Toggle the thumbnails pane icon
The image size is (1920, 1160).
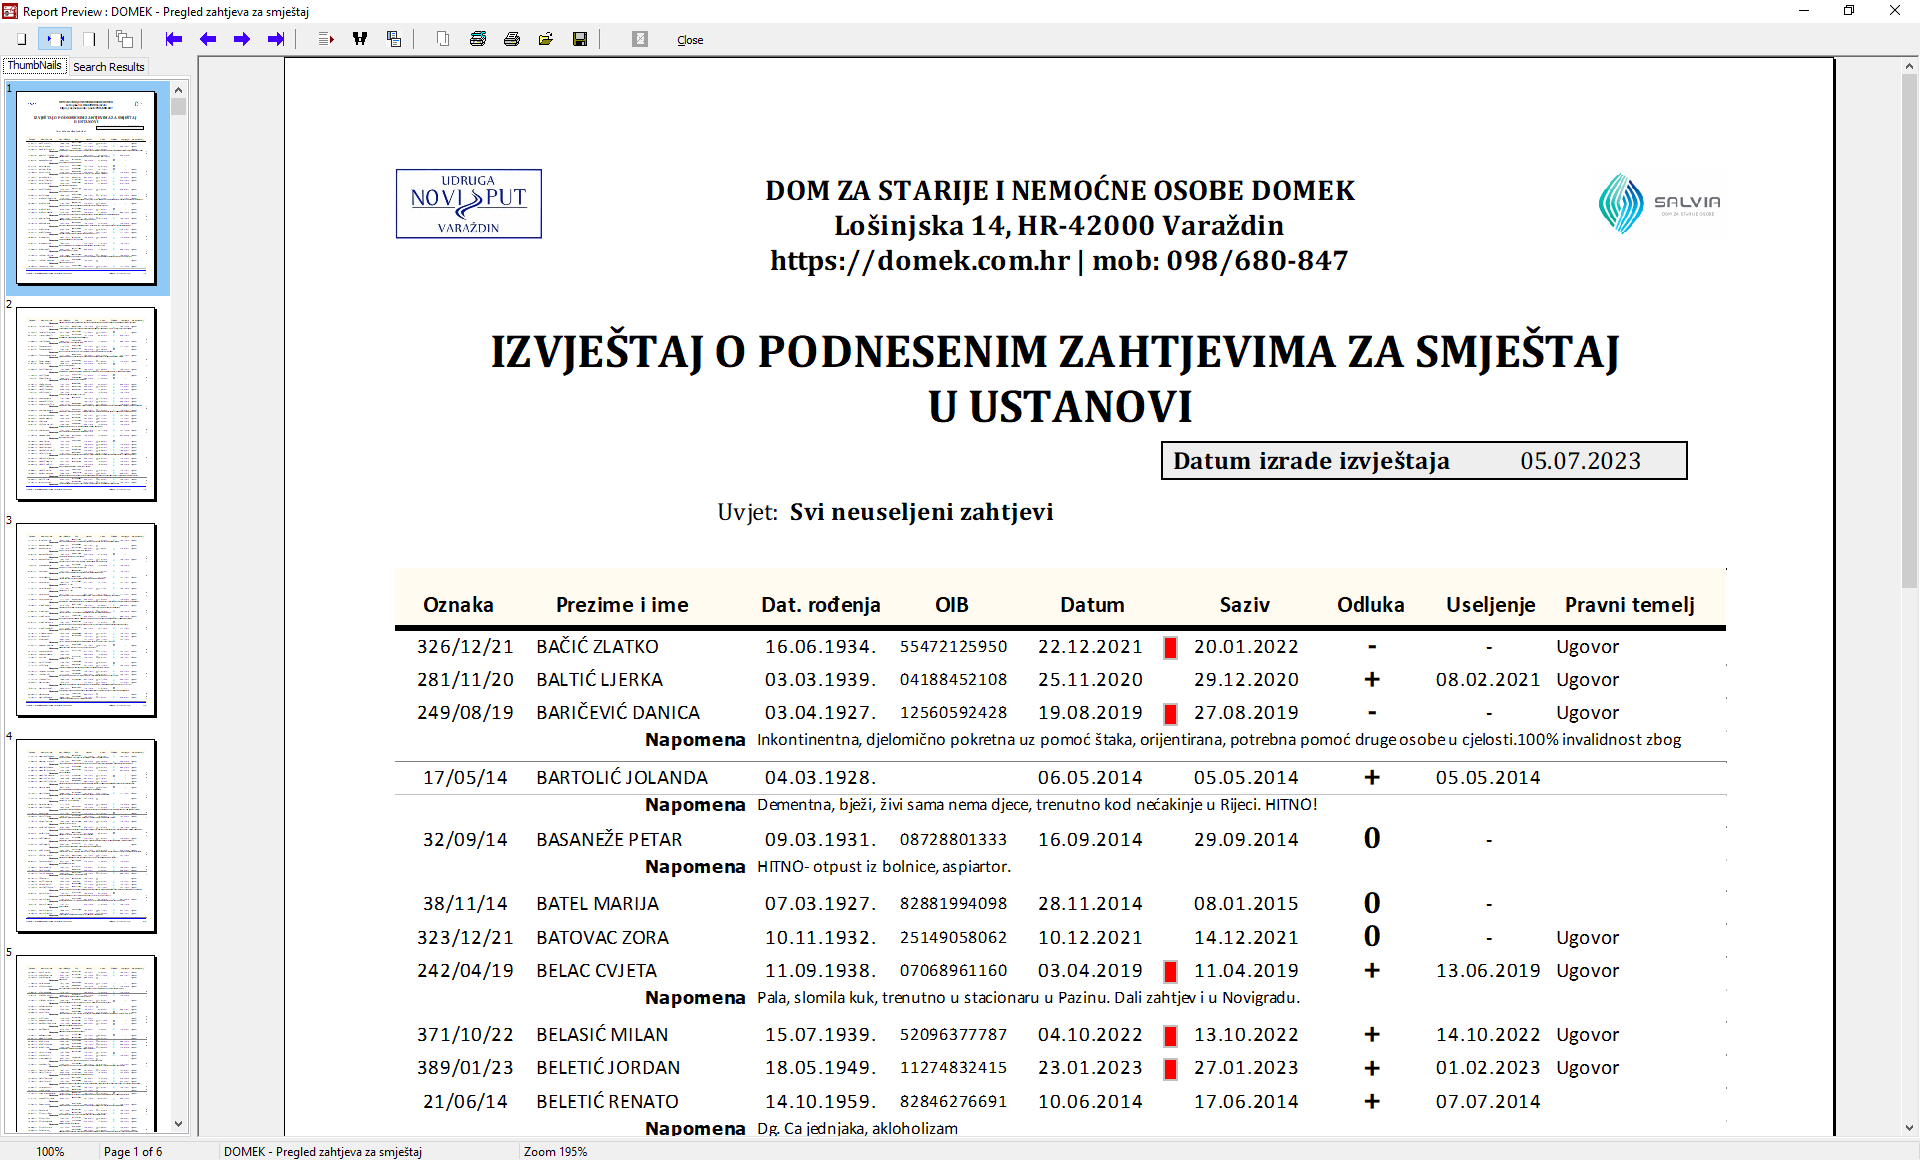pyautogui.click(x=394, y=39)
